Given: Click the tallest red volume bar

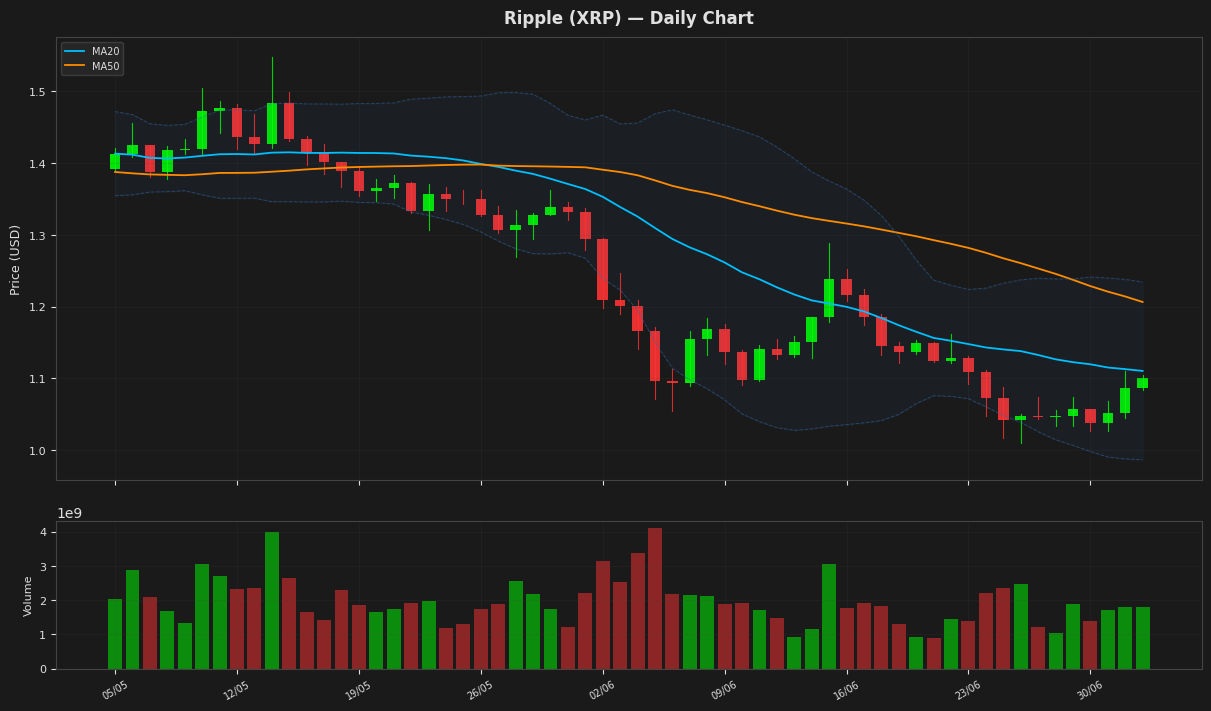Looking at the screenshot, I should [x=655, y=598].
